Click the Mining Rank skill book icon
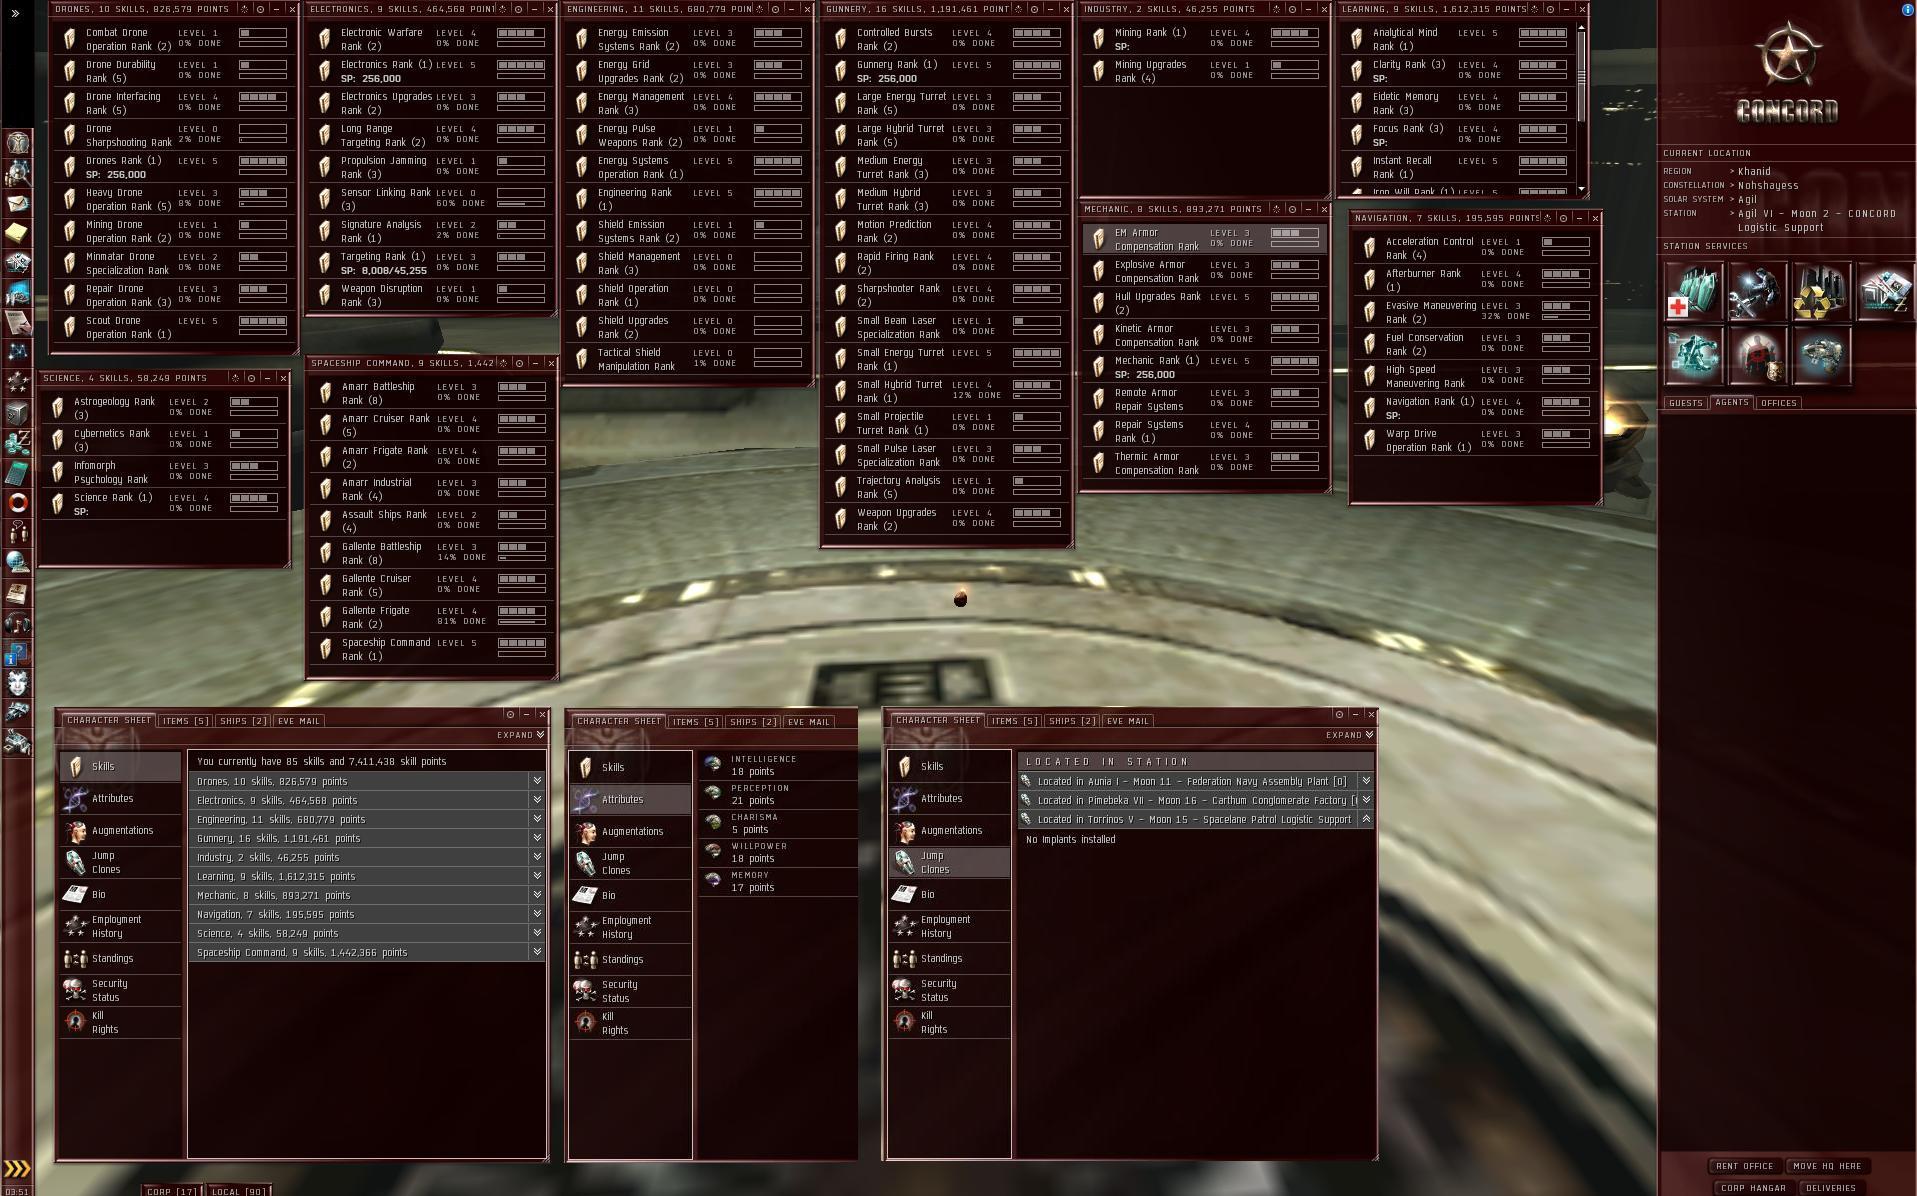Viewport: 1917px width, 1196px height. [1099, 39]
